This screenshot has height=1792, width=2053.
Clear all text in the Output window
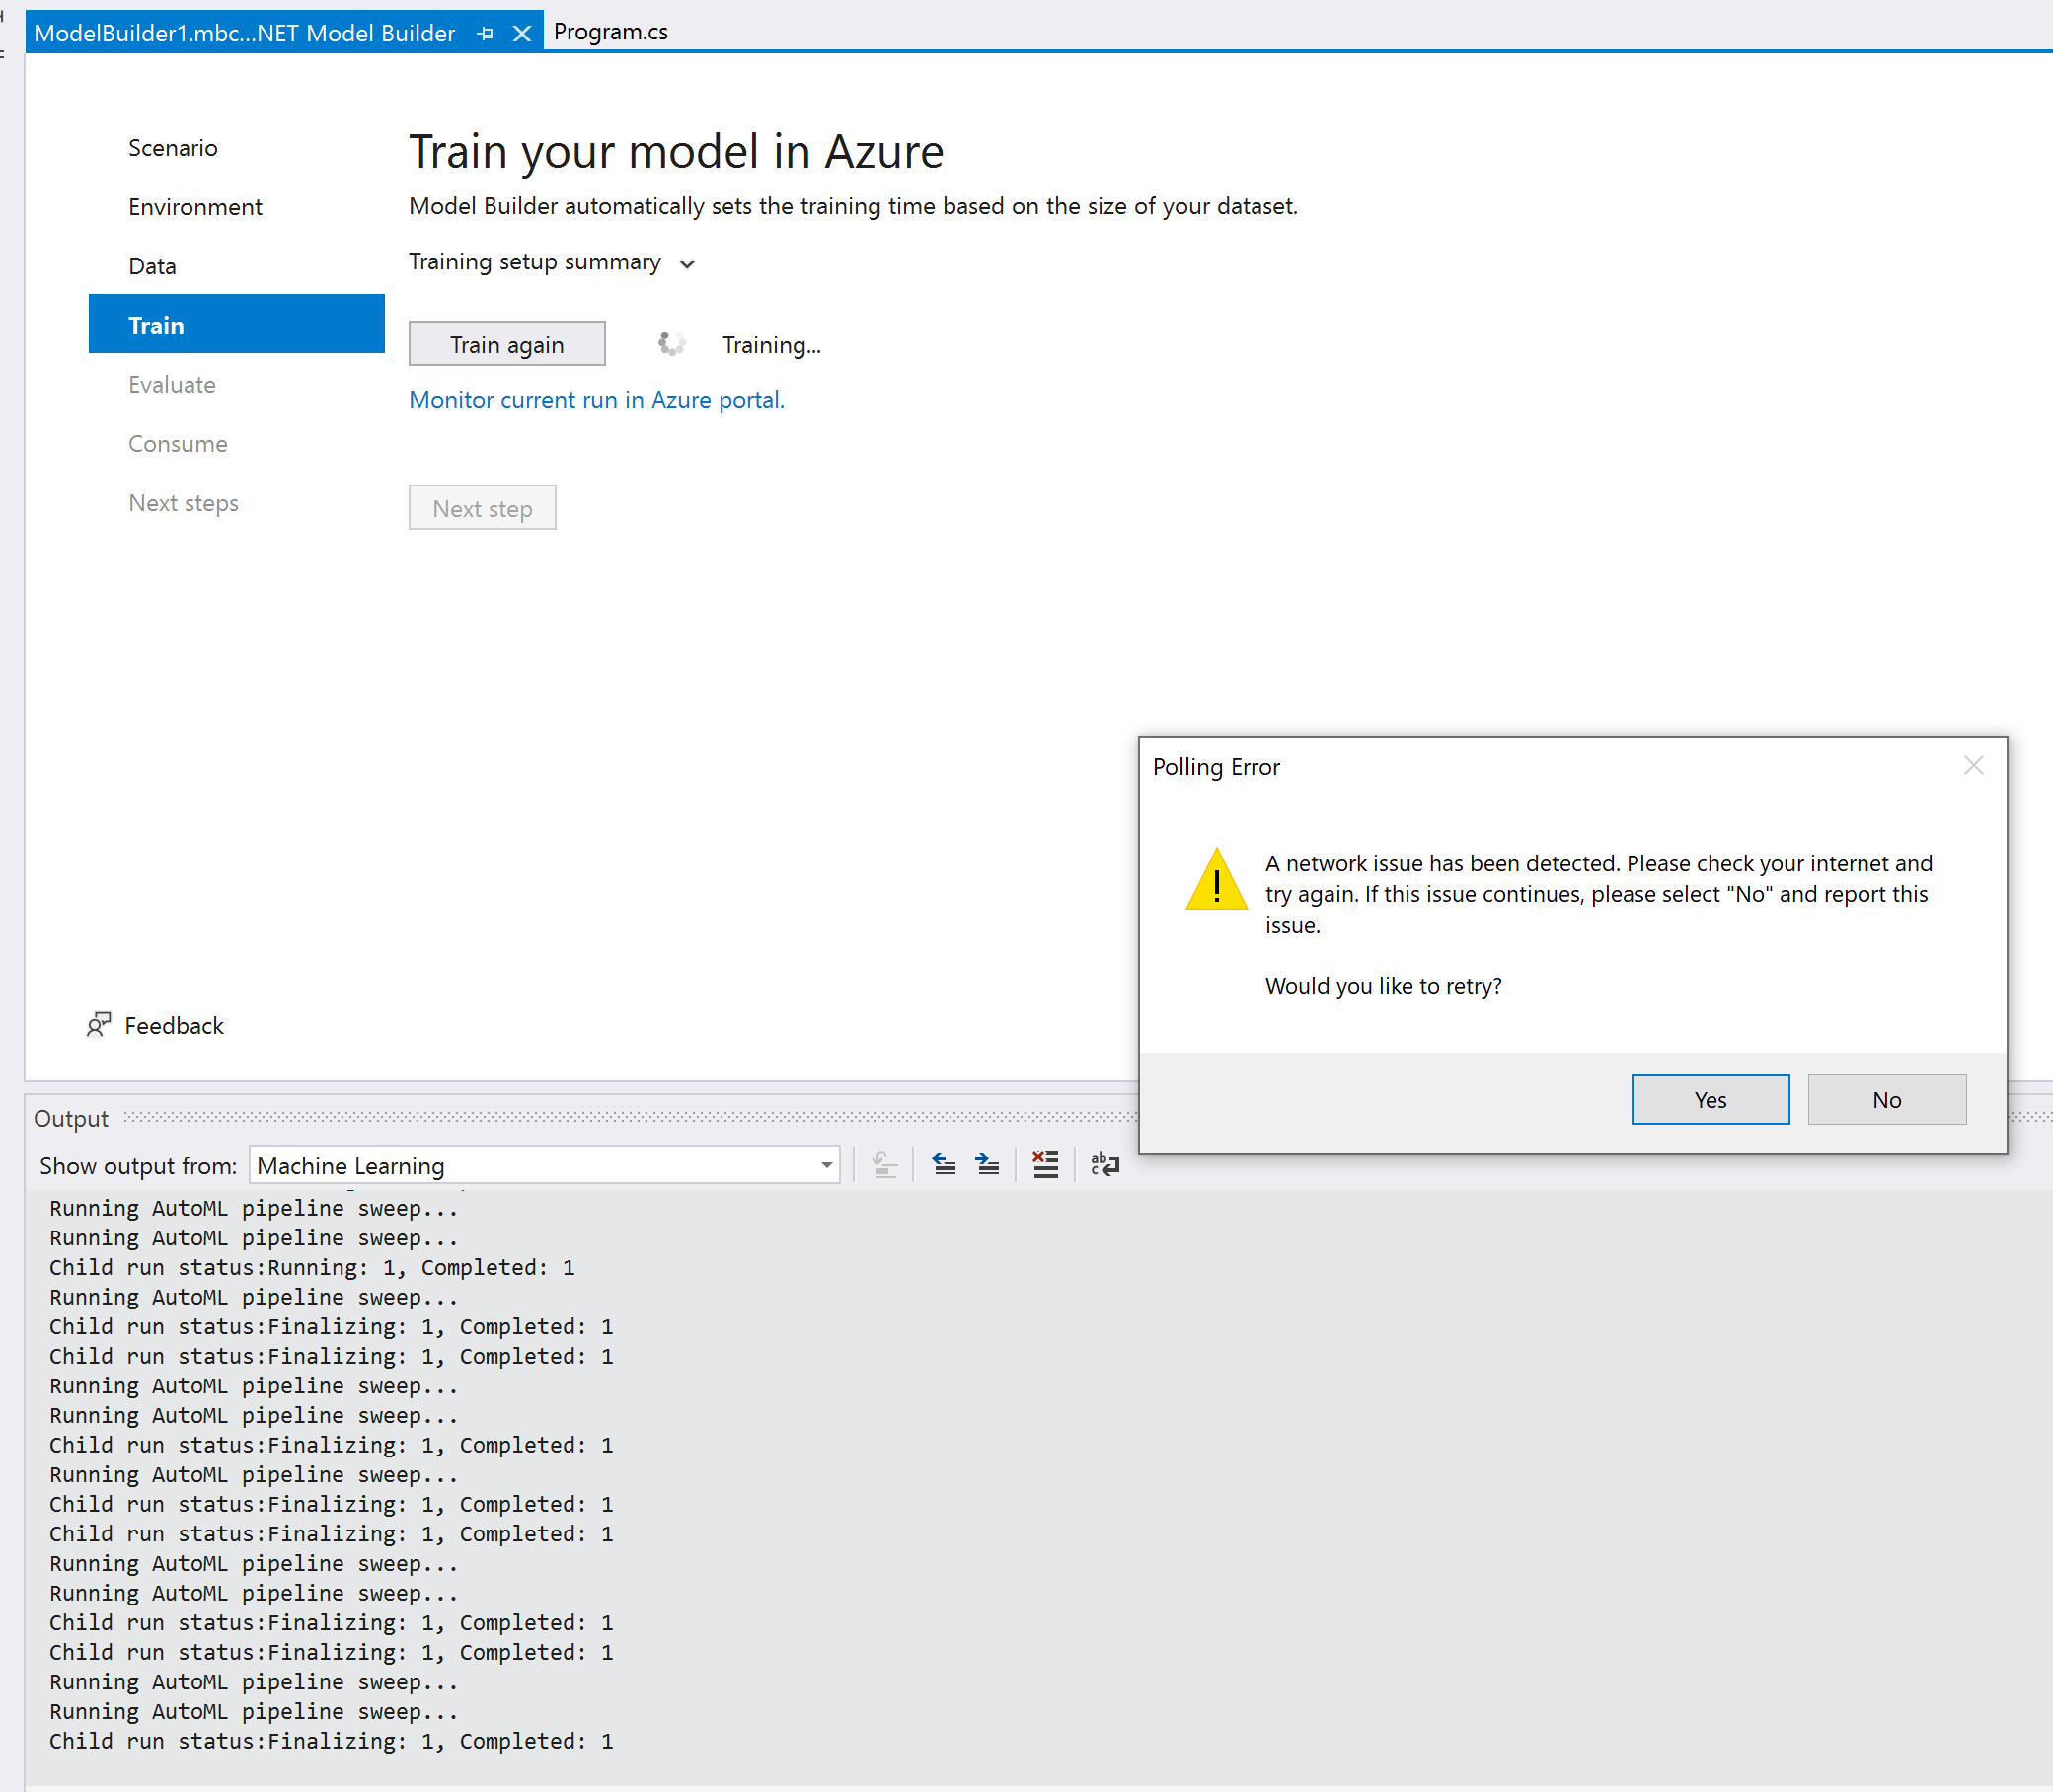tap(1045, 1164)
